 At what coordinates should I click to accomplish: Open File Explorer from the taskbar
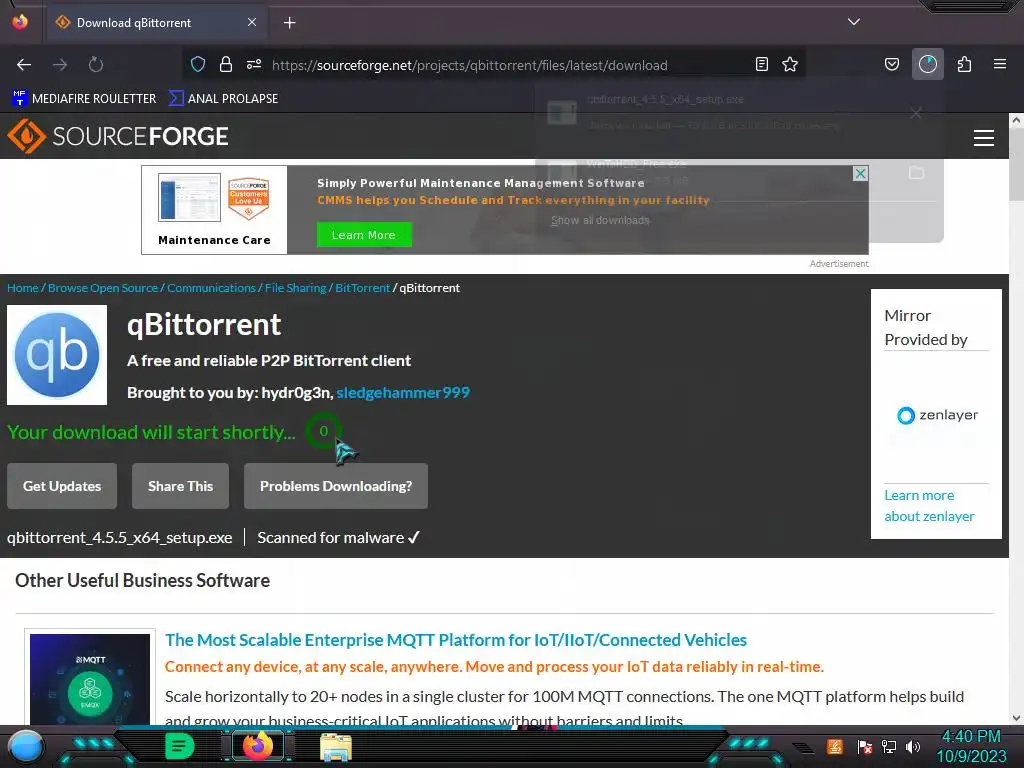tap(336, 746)
